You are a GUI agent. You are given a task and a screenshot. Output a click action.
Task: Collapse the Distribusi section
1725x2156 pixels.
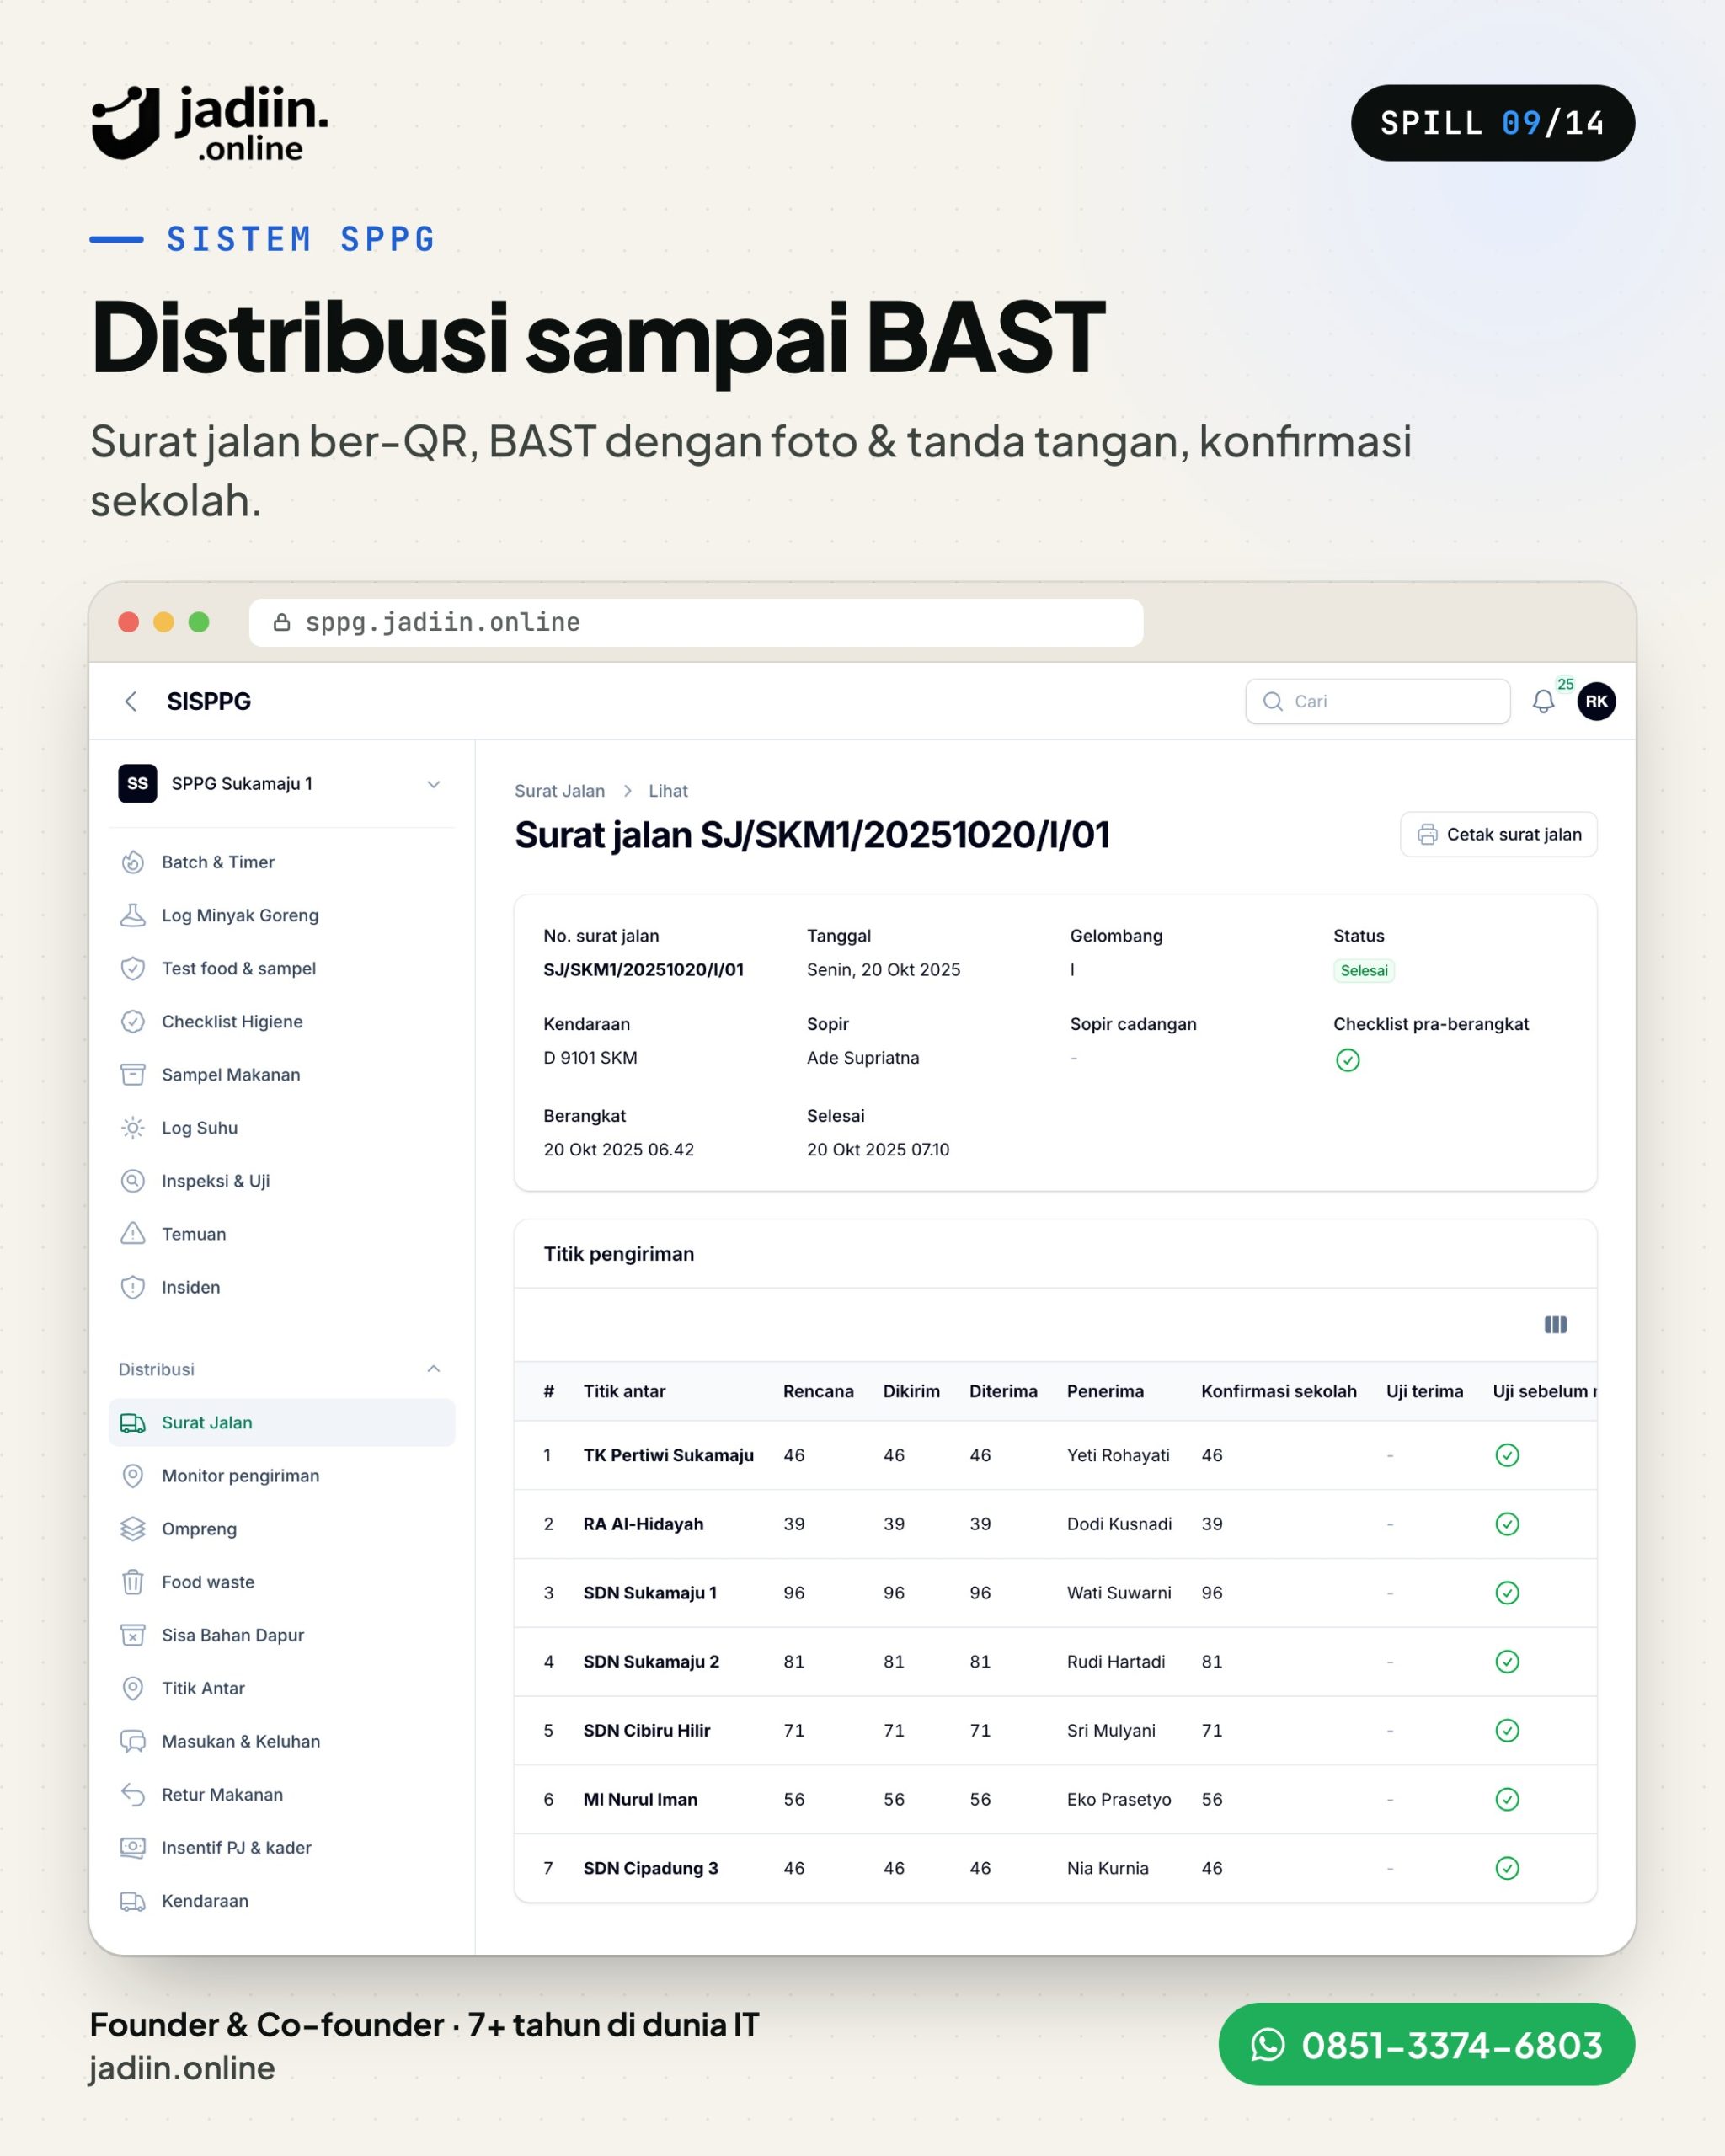433,1369
